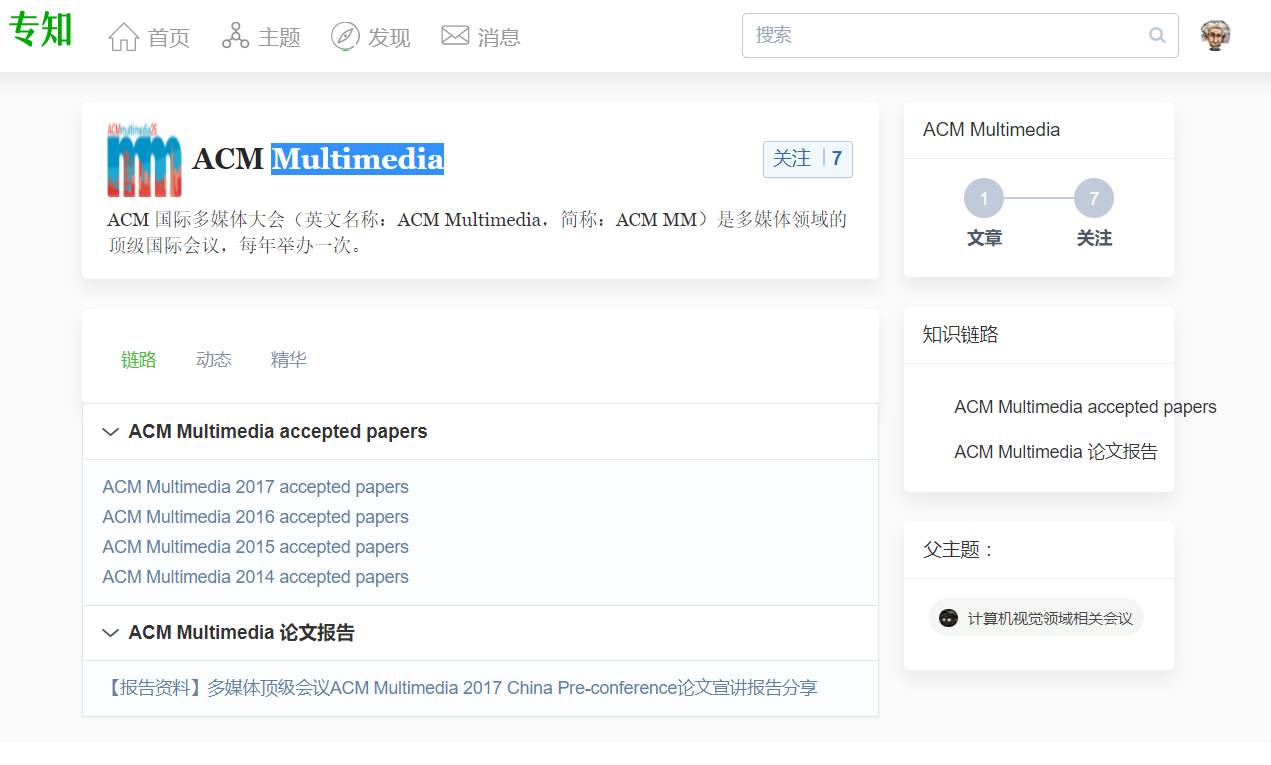Image resolution: width=1271 pixels, height=765 pixels.
Task: Click the ACM Multimedia conference logo
Action: (x=145, y=159)
